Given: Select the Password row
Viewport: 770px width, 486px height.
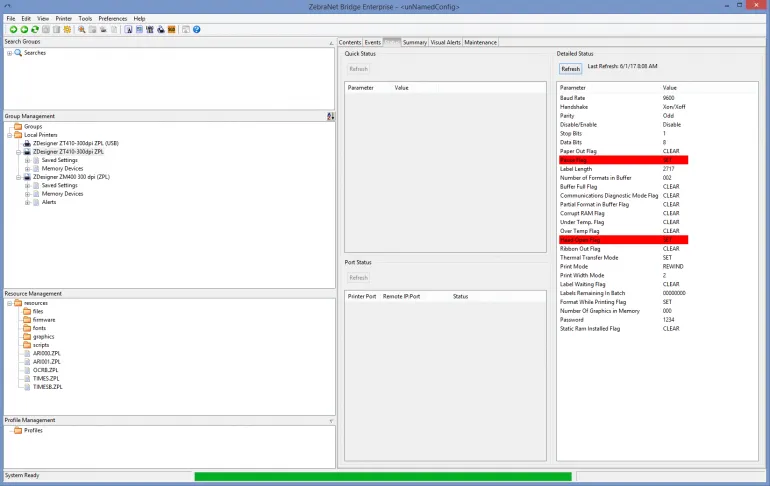Looking at the screenshot, I should [624, 320].
